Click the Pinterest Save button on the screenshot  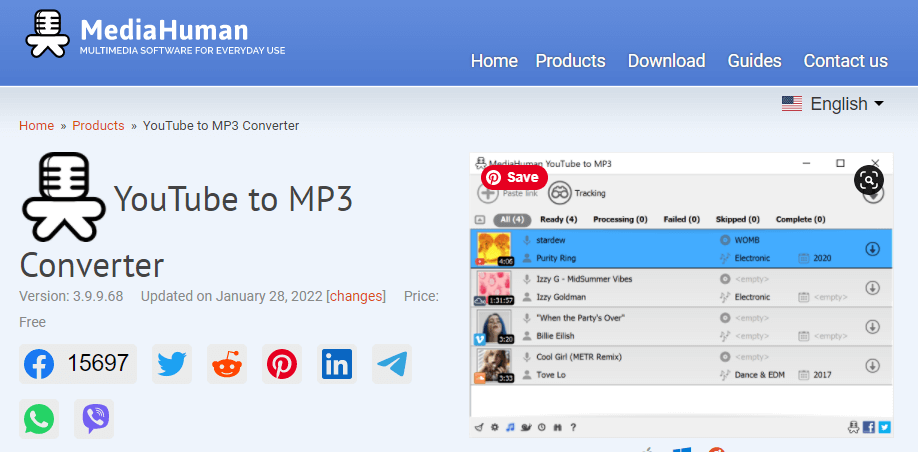[x=514, y=177]
